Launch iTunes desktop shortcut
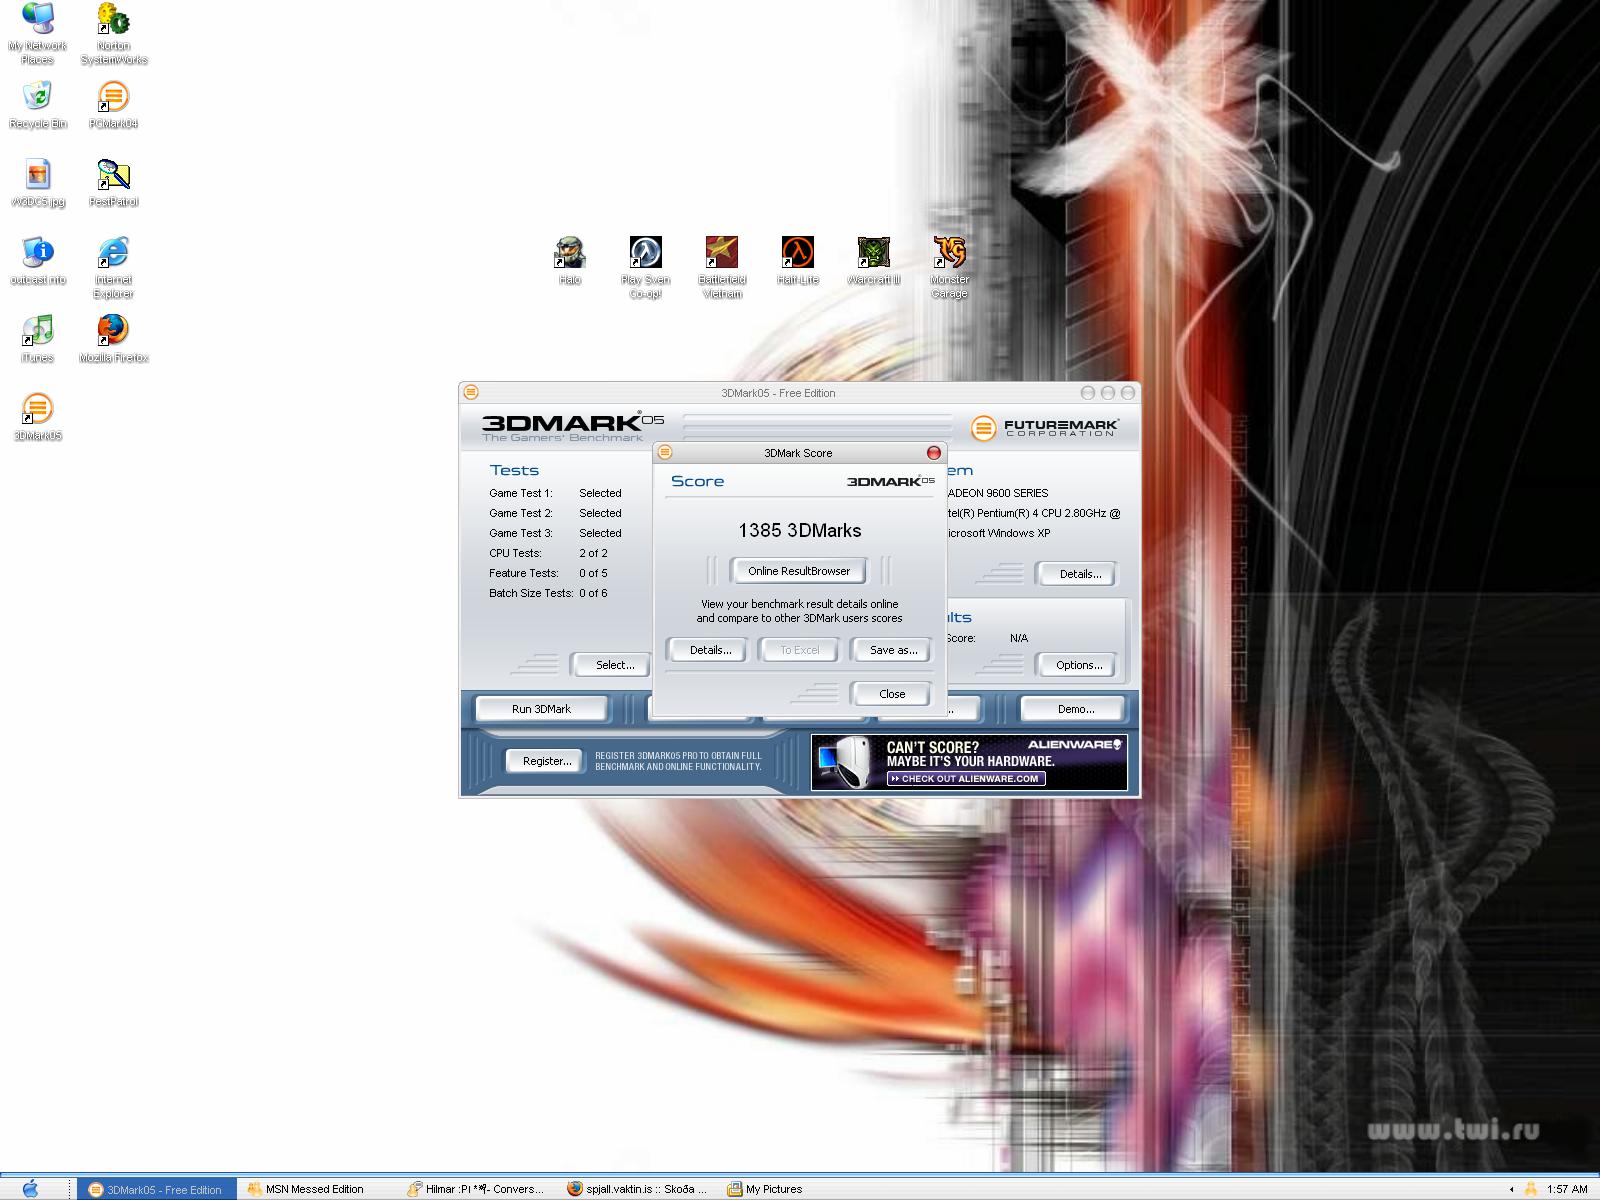This screenshot has width=1600, height=1200. [37, 332]
